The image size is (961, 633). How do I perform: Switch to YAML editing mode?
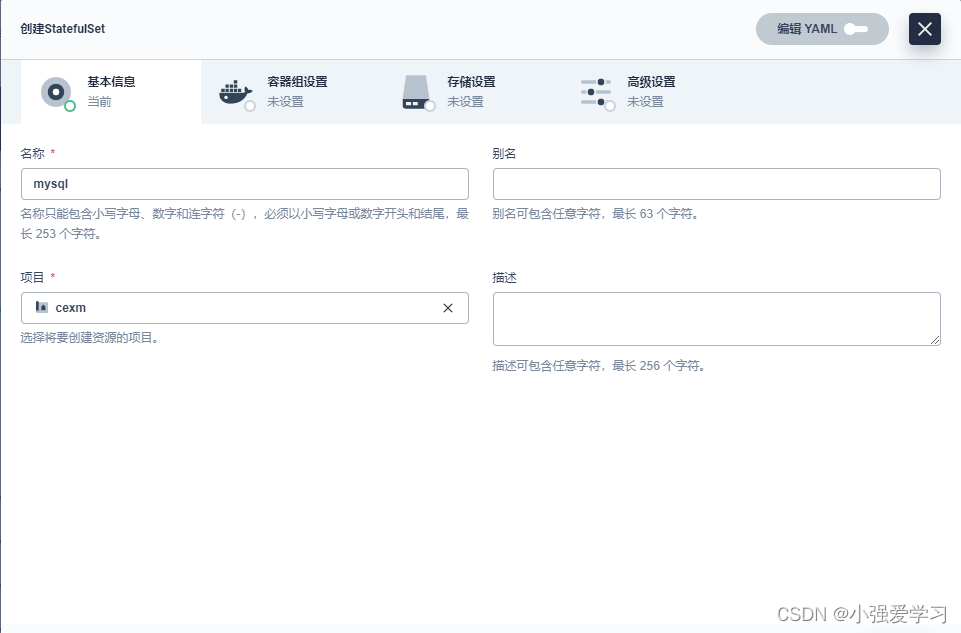tap(822, 29)
